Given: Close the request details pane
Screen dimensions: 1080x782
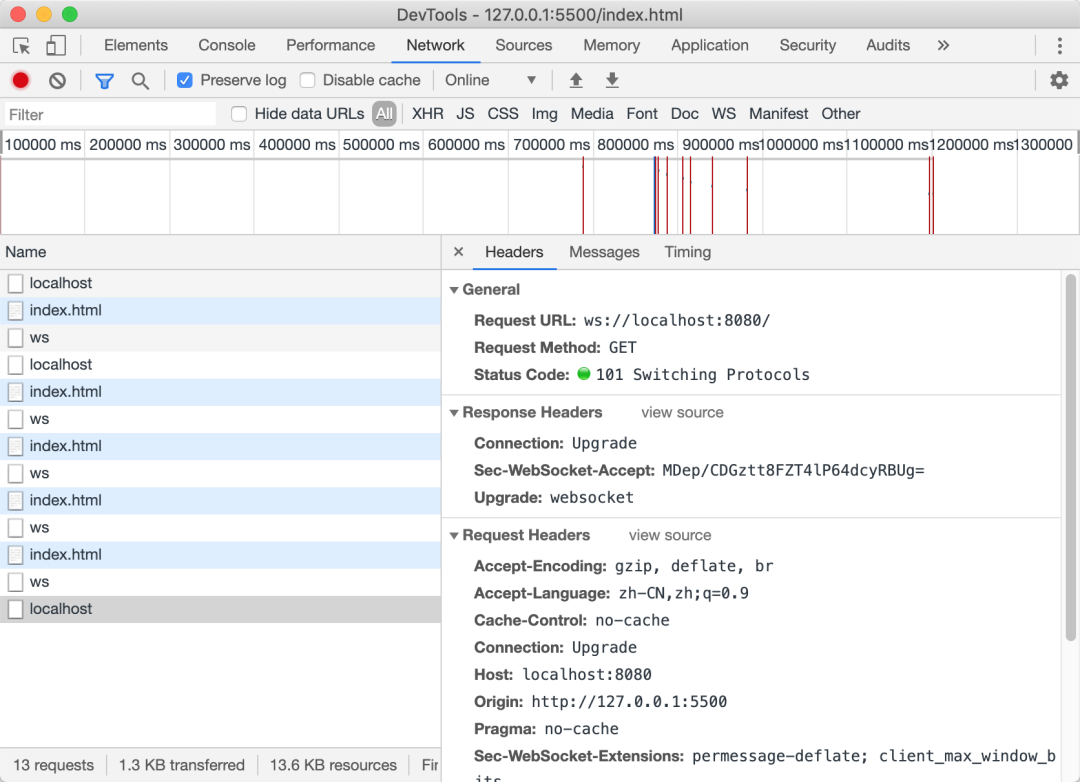Looking at the screenshot, I should 458,252.
